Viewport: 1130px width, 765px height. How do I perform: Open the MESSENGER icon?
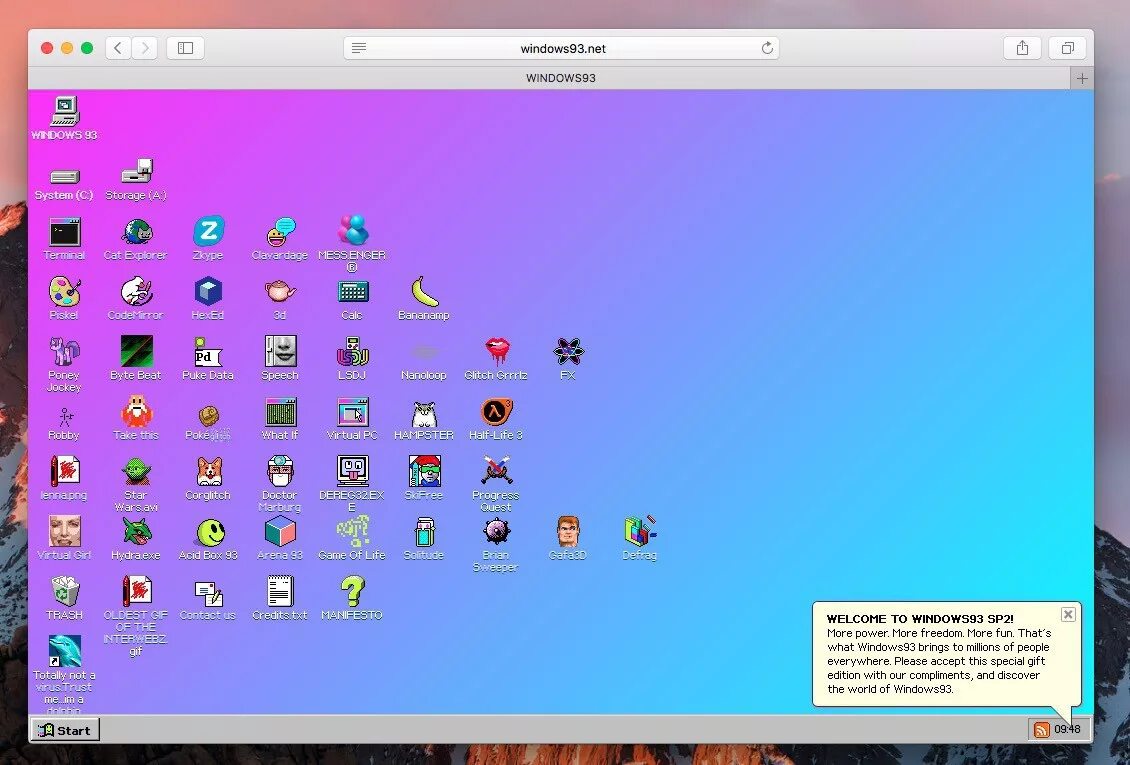click(x=352, y=231)
